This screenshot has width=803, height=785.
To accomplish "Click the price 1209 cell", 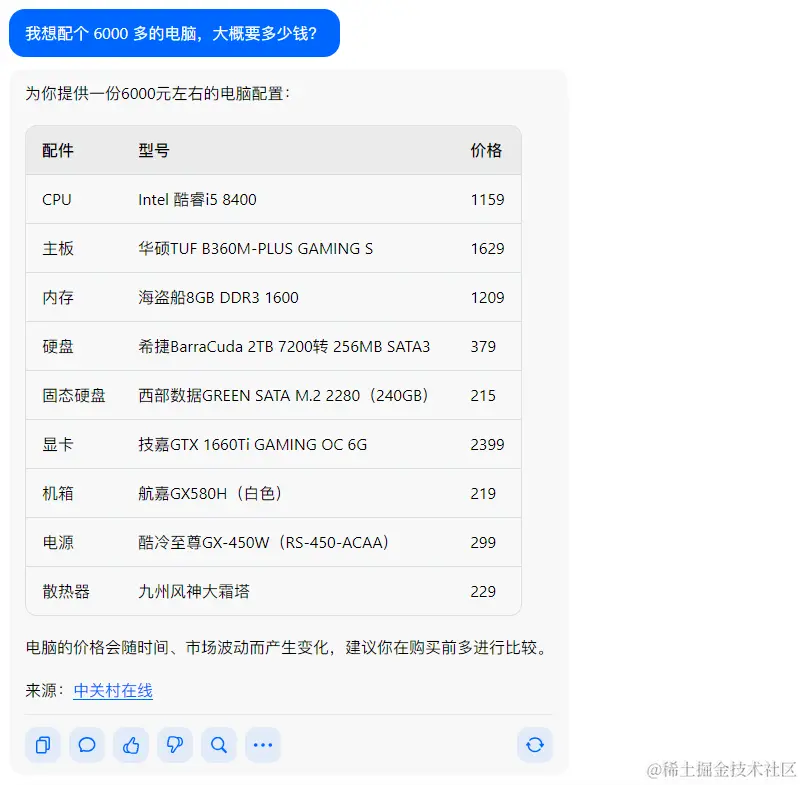I will pos(488,298).
